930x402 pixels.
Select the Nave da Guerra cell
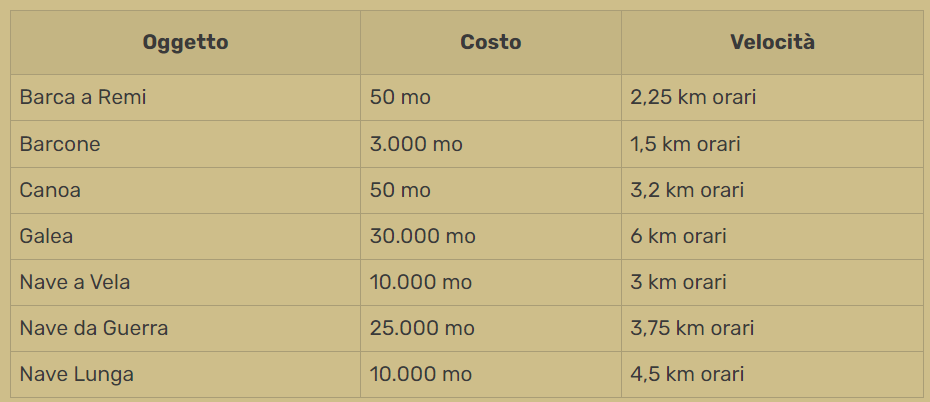point(94,328)
